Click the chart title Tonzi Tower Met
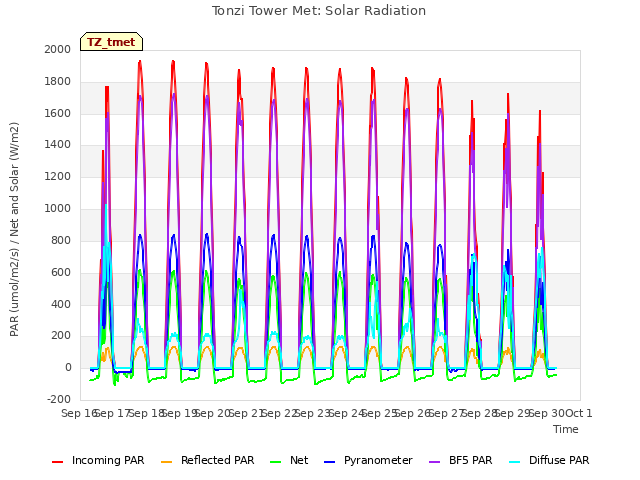 [318, 11]
